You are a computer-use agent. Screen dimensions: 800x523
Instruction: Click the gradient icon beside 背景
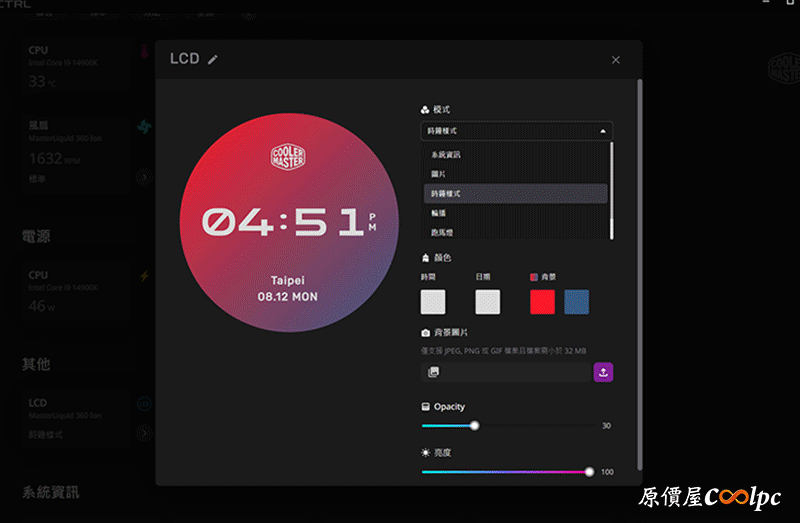point(534,277)
